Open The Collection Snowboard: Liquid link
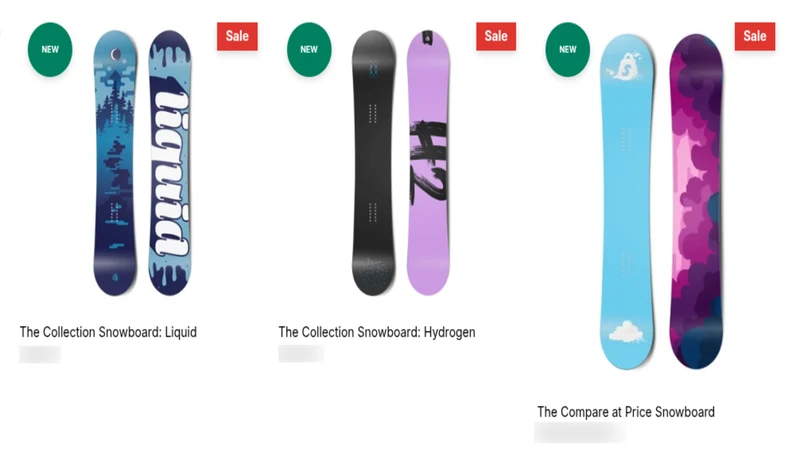The height and width of the screenshot is (450, 800). tap(108, 332)
